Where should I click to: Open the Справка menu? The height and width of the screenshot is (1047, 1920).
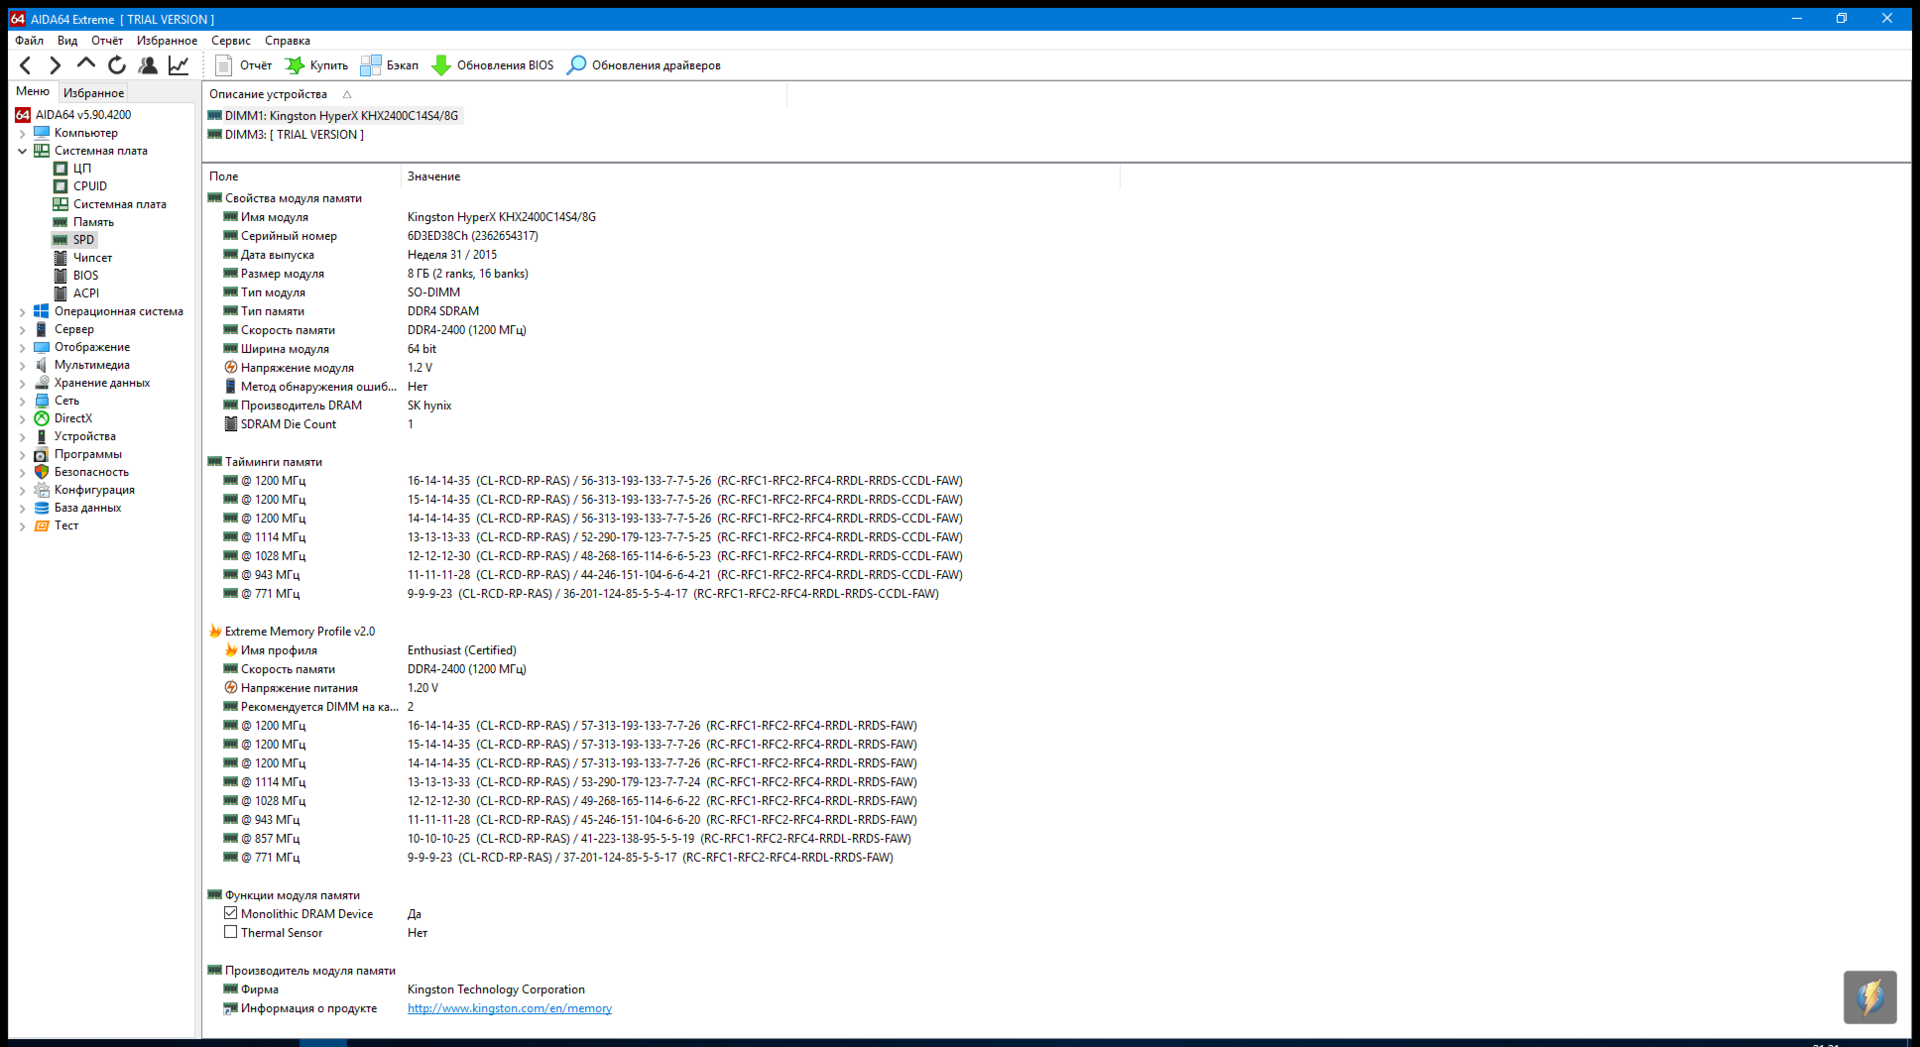(x=287, y=41)
